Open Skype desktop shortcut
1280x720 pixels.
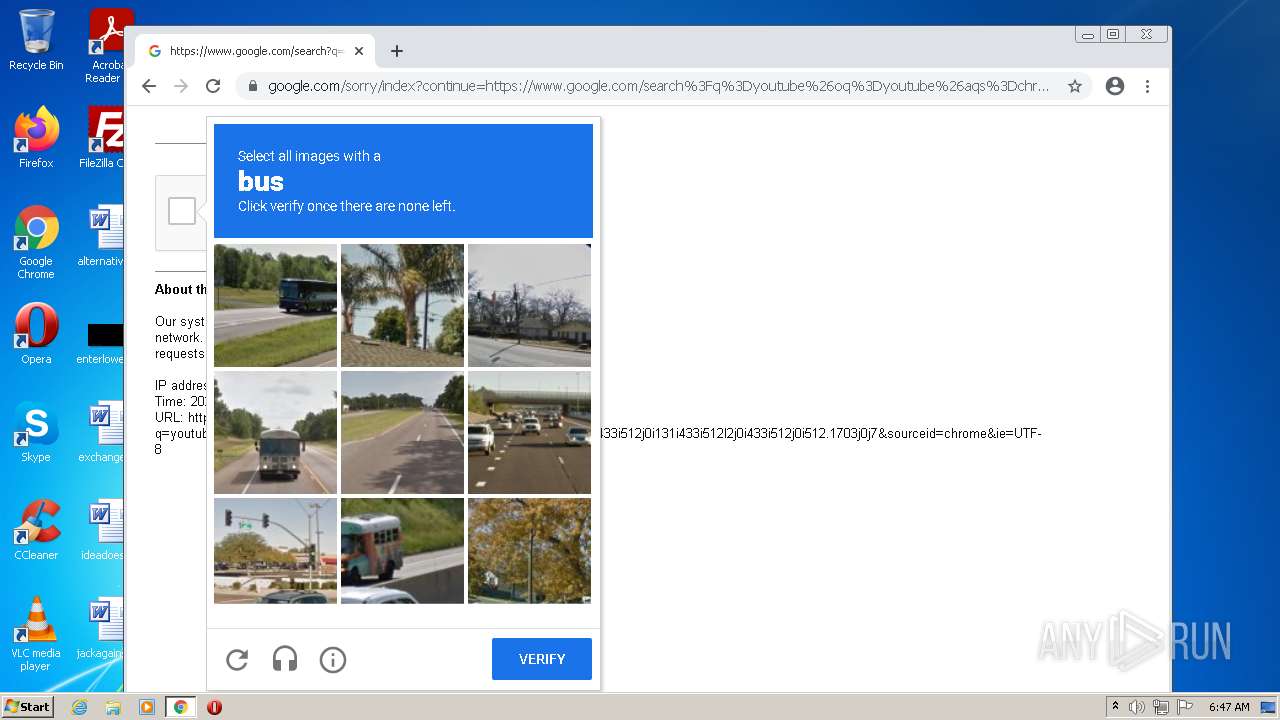pyautogui.click(x=36, y=432)
